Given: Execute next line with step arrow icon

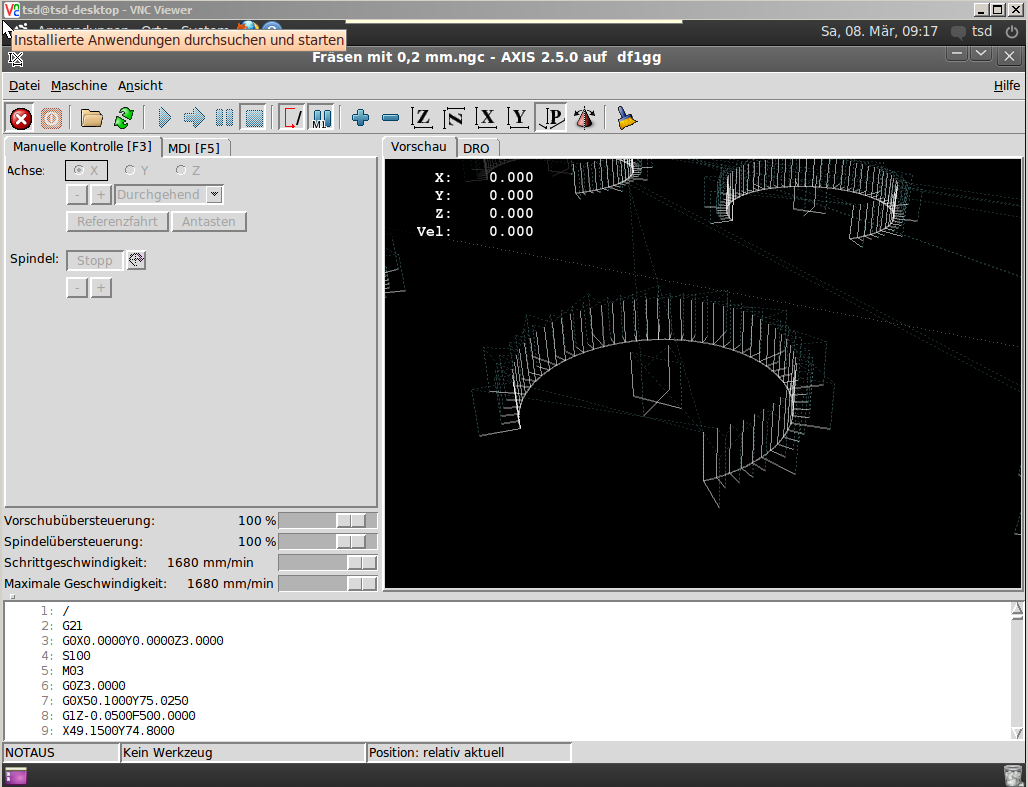Looking at the screenshot, I should click(x=194, y=119).
